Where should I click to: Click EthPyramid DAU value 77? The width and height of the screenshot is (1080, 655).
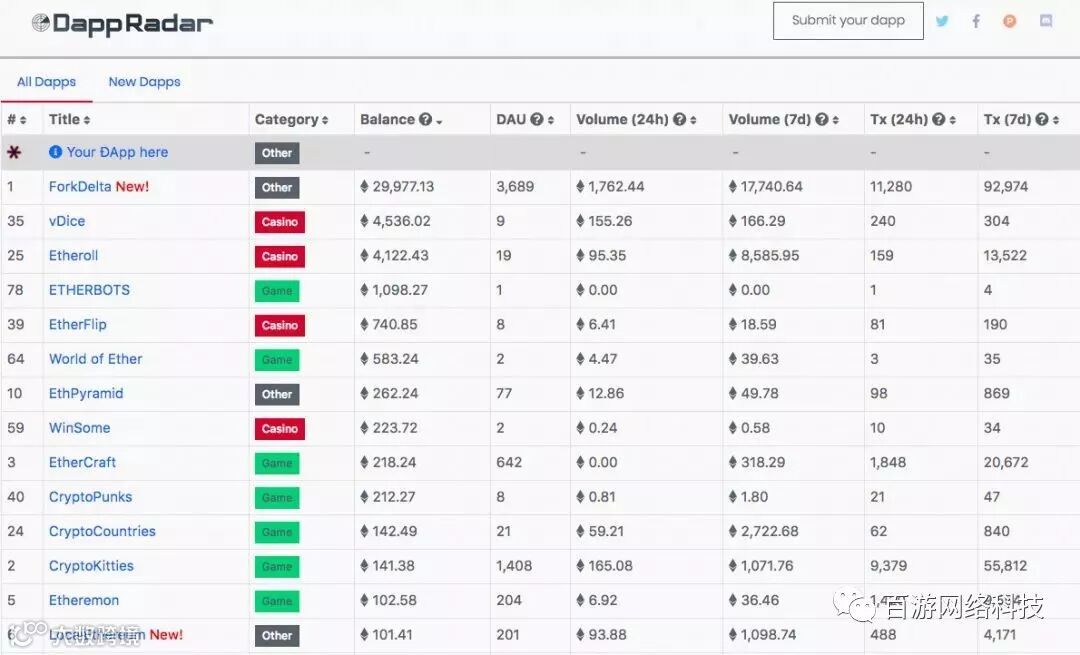click(503, 393)
